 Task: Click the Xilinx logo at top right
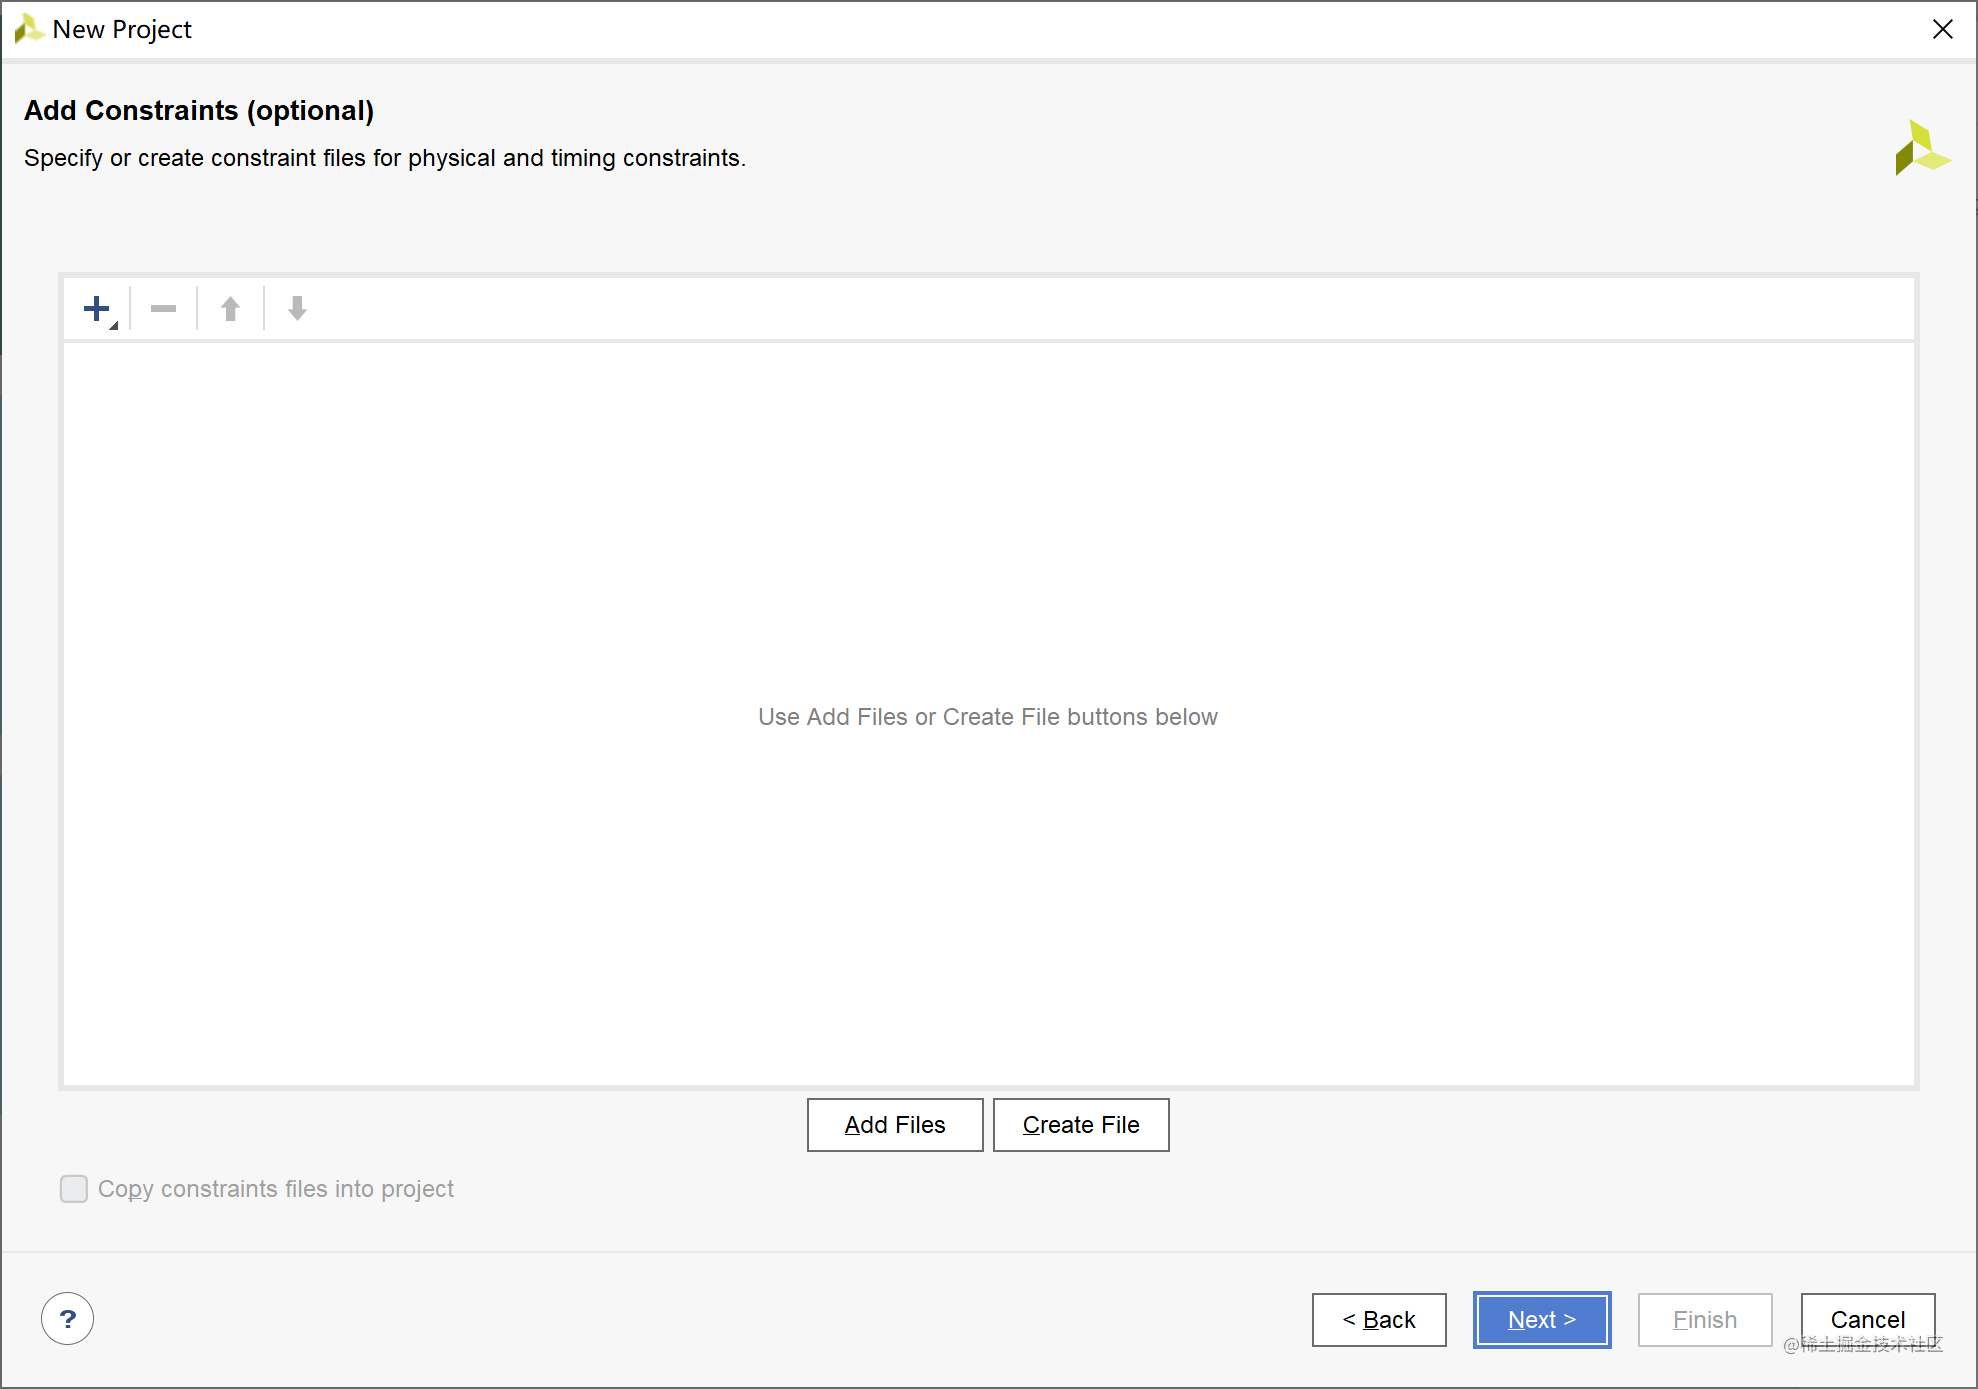point(1921,149)
